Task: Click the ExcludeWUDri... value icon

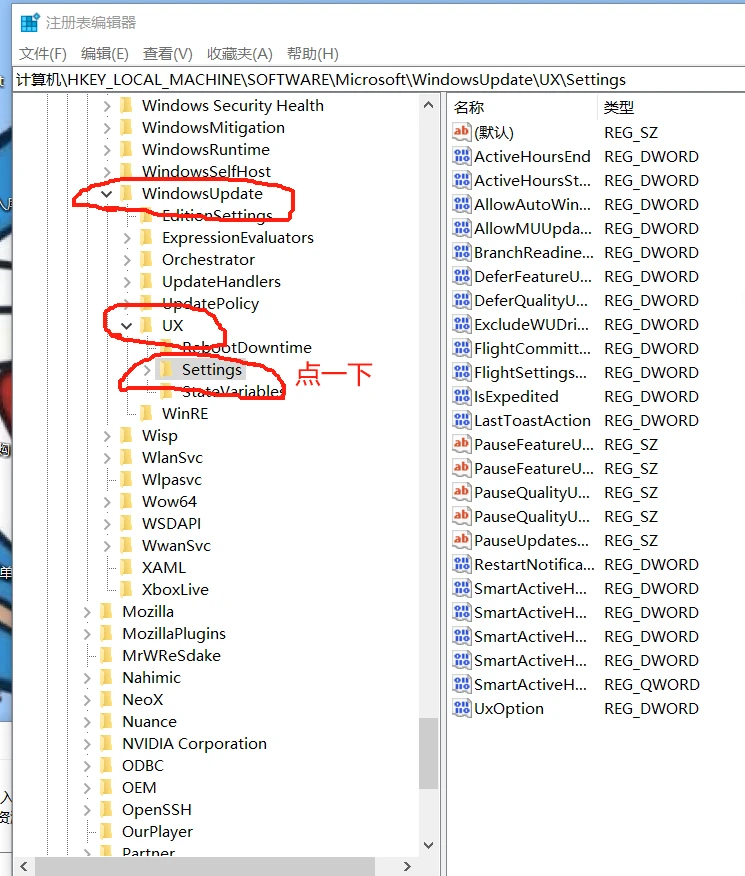Action: tap(461, 324)
